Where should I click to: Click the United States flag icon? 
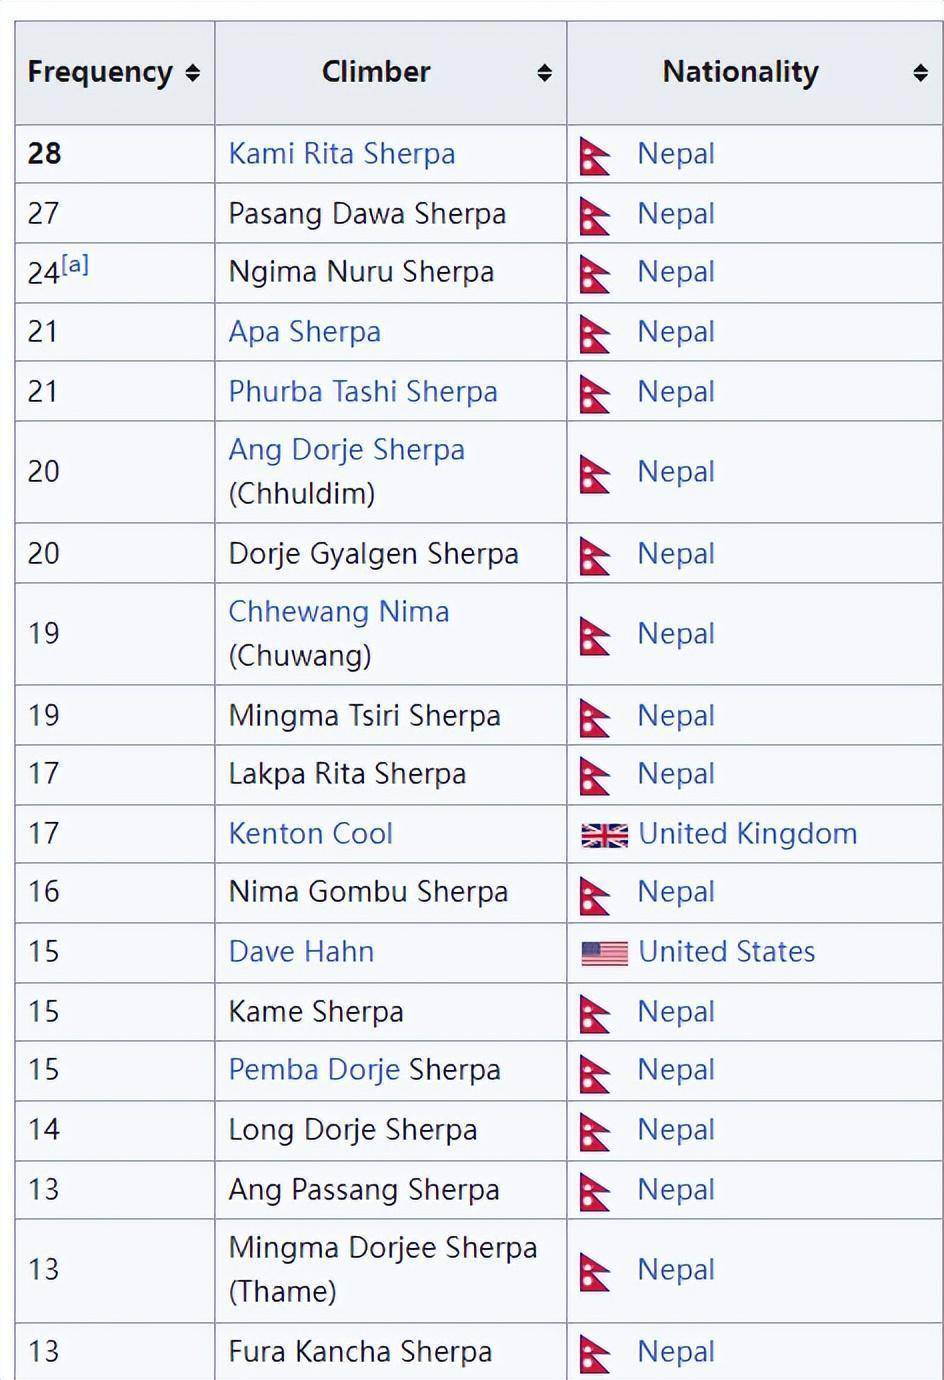point(604,953)
